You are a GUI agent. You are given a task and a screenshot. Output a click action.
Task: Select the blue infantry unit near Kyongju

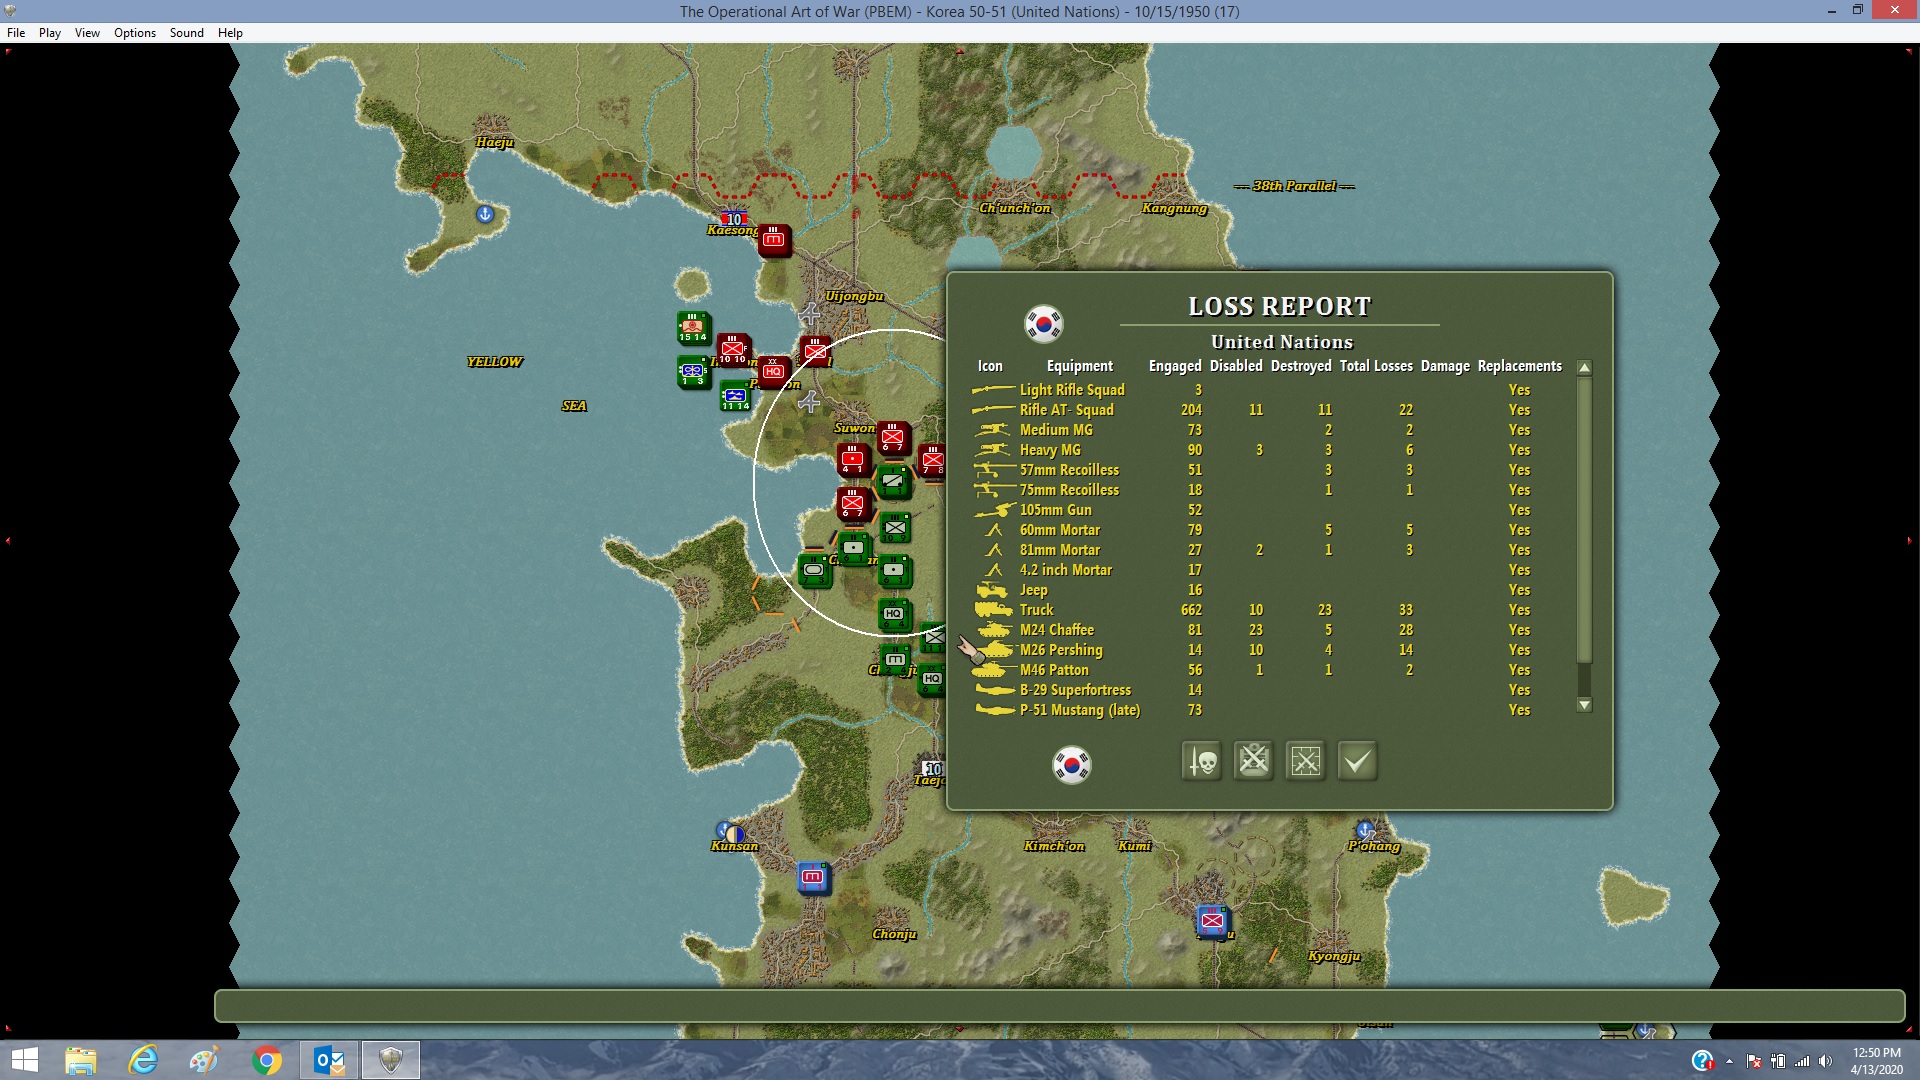[1212, 921]
